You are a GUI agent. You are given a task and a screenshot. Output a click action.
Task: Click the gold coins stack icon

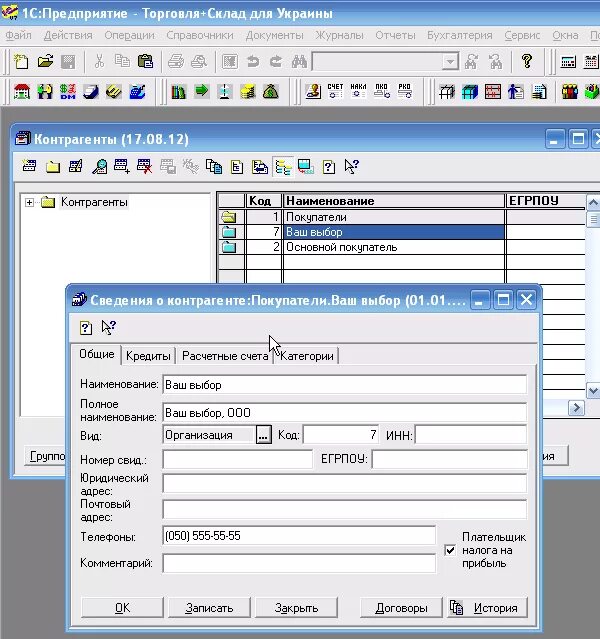tap(247, 91)
